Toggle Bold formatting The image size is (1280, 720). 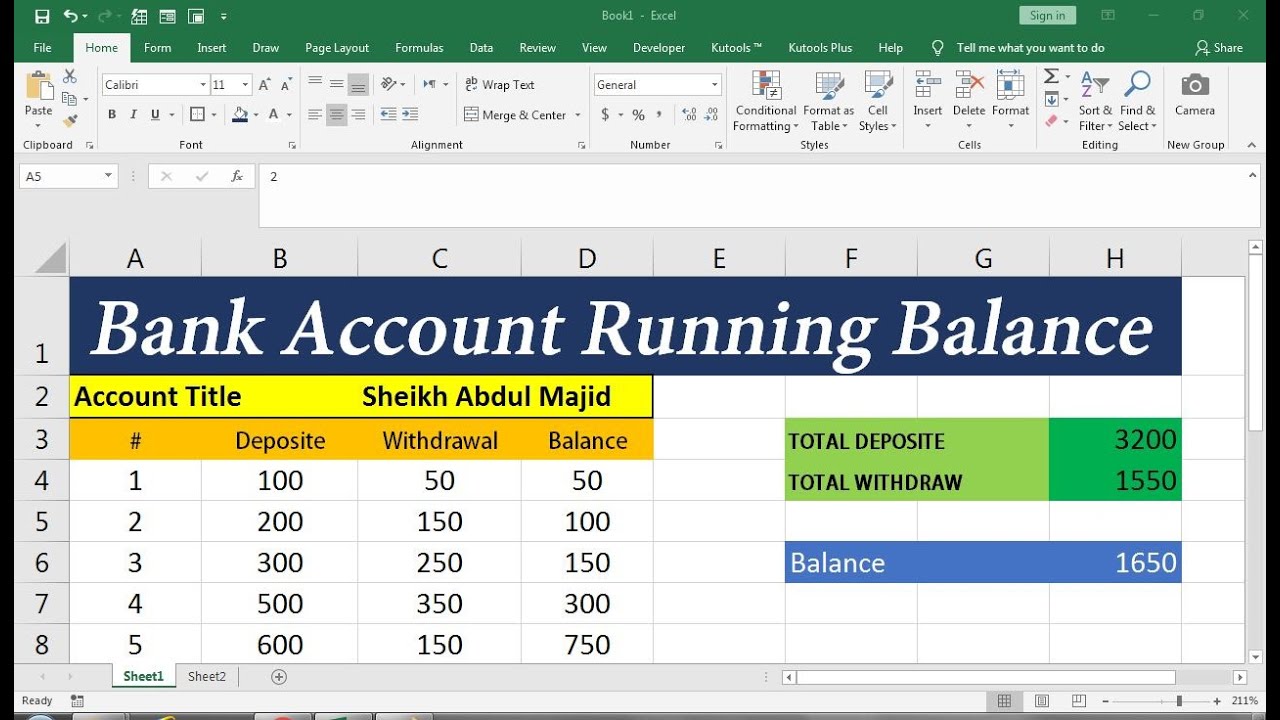coord(112,114)
